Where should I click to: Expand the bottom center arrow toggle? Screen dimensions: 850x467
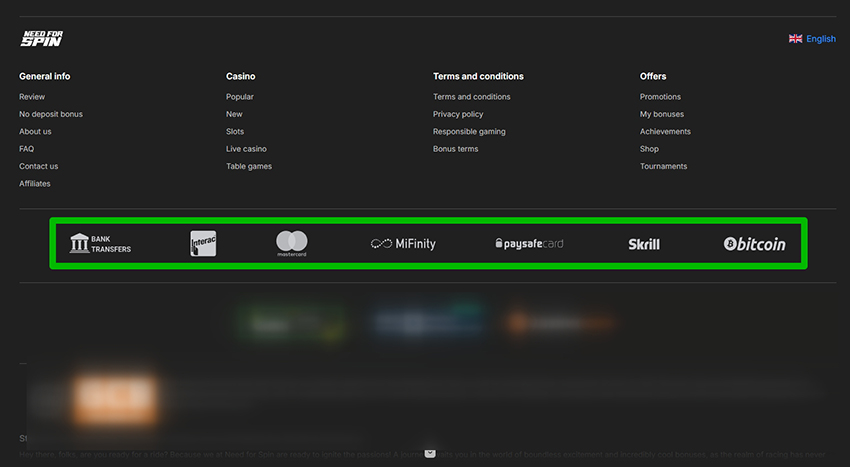[430, 454]
